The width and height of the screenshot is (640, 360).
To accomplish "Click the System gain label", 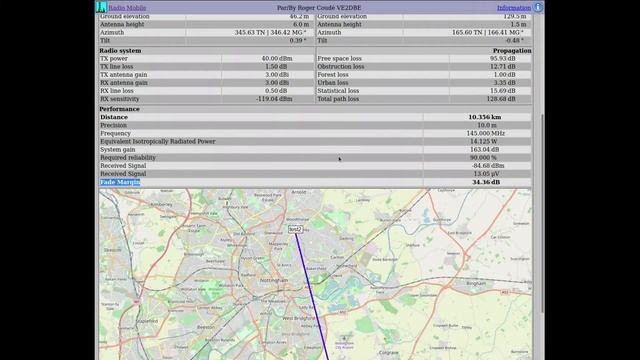I will (118, 149).
